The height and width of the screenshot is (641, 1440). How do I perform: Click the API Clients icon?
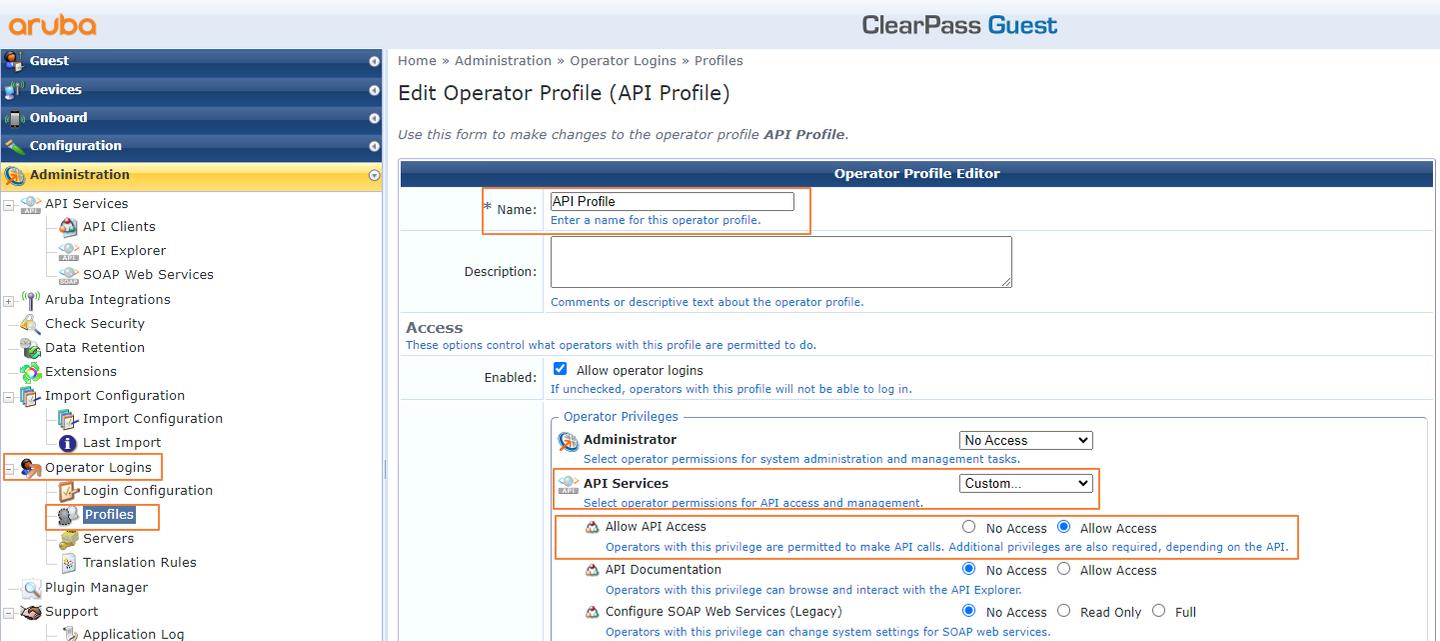click(68, 227)
